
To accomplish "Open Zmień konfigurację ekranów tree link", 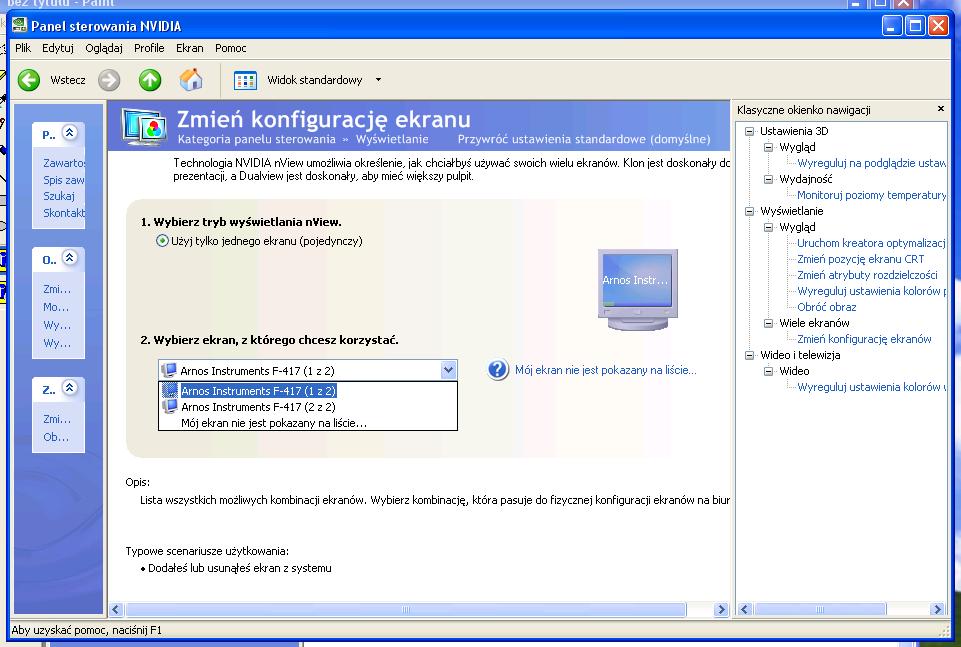I will tap(864, 339).
